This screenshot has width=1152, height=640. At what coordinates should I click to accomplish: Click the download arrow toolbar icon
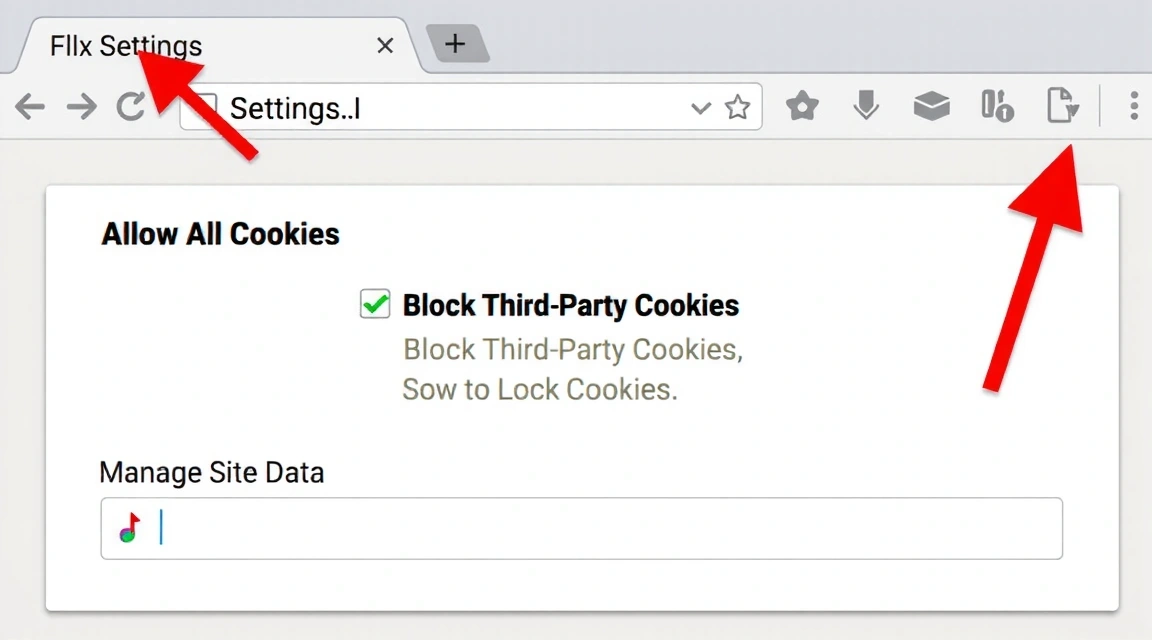(864, 106)
